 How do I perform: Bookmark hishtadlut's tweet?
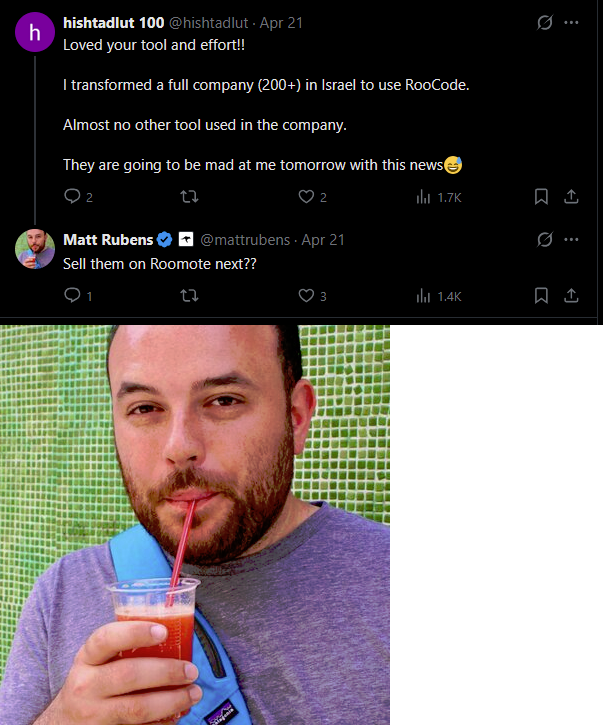541,197
